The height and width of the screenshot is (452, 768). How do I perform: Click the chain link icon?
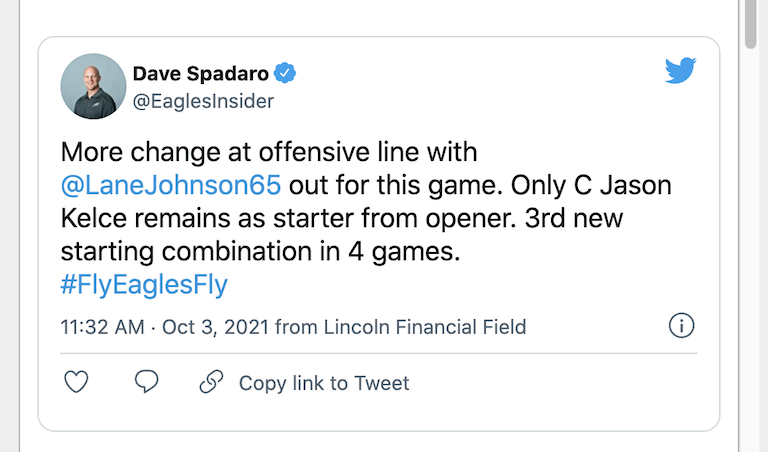coord(211,382)
